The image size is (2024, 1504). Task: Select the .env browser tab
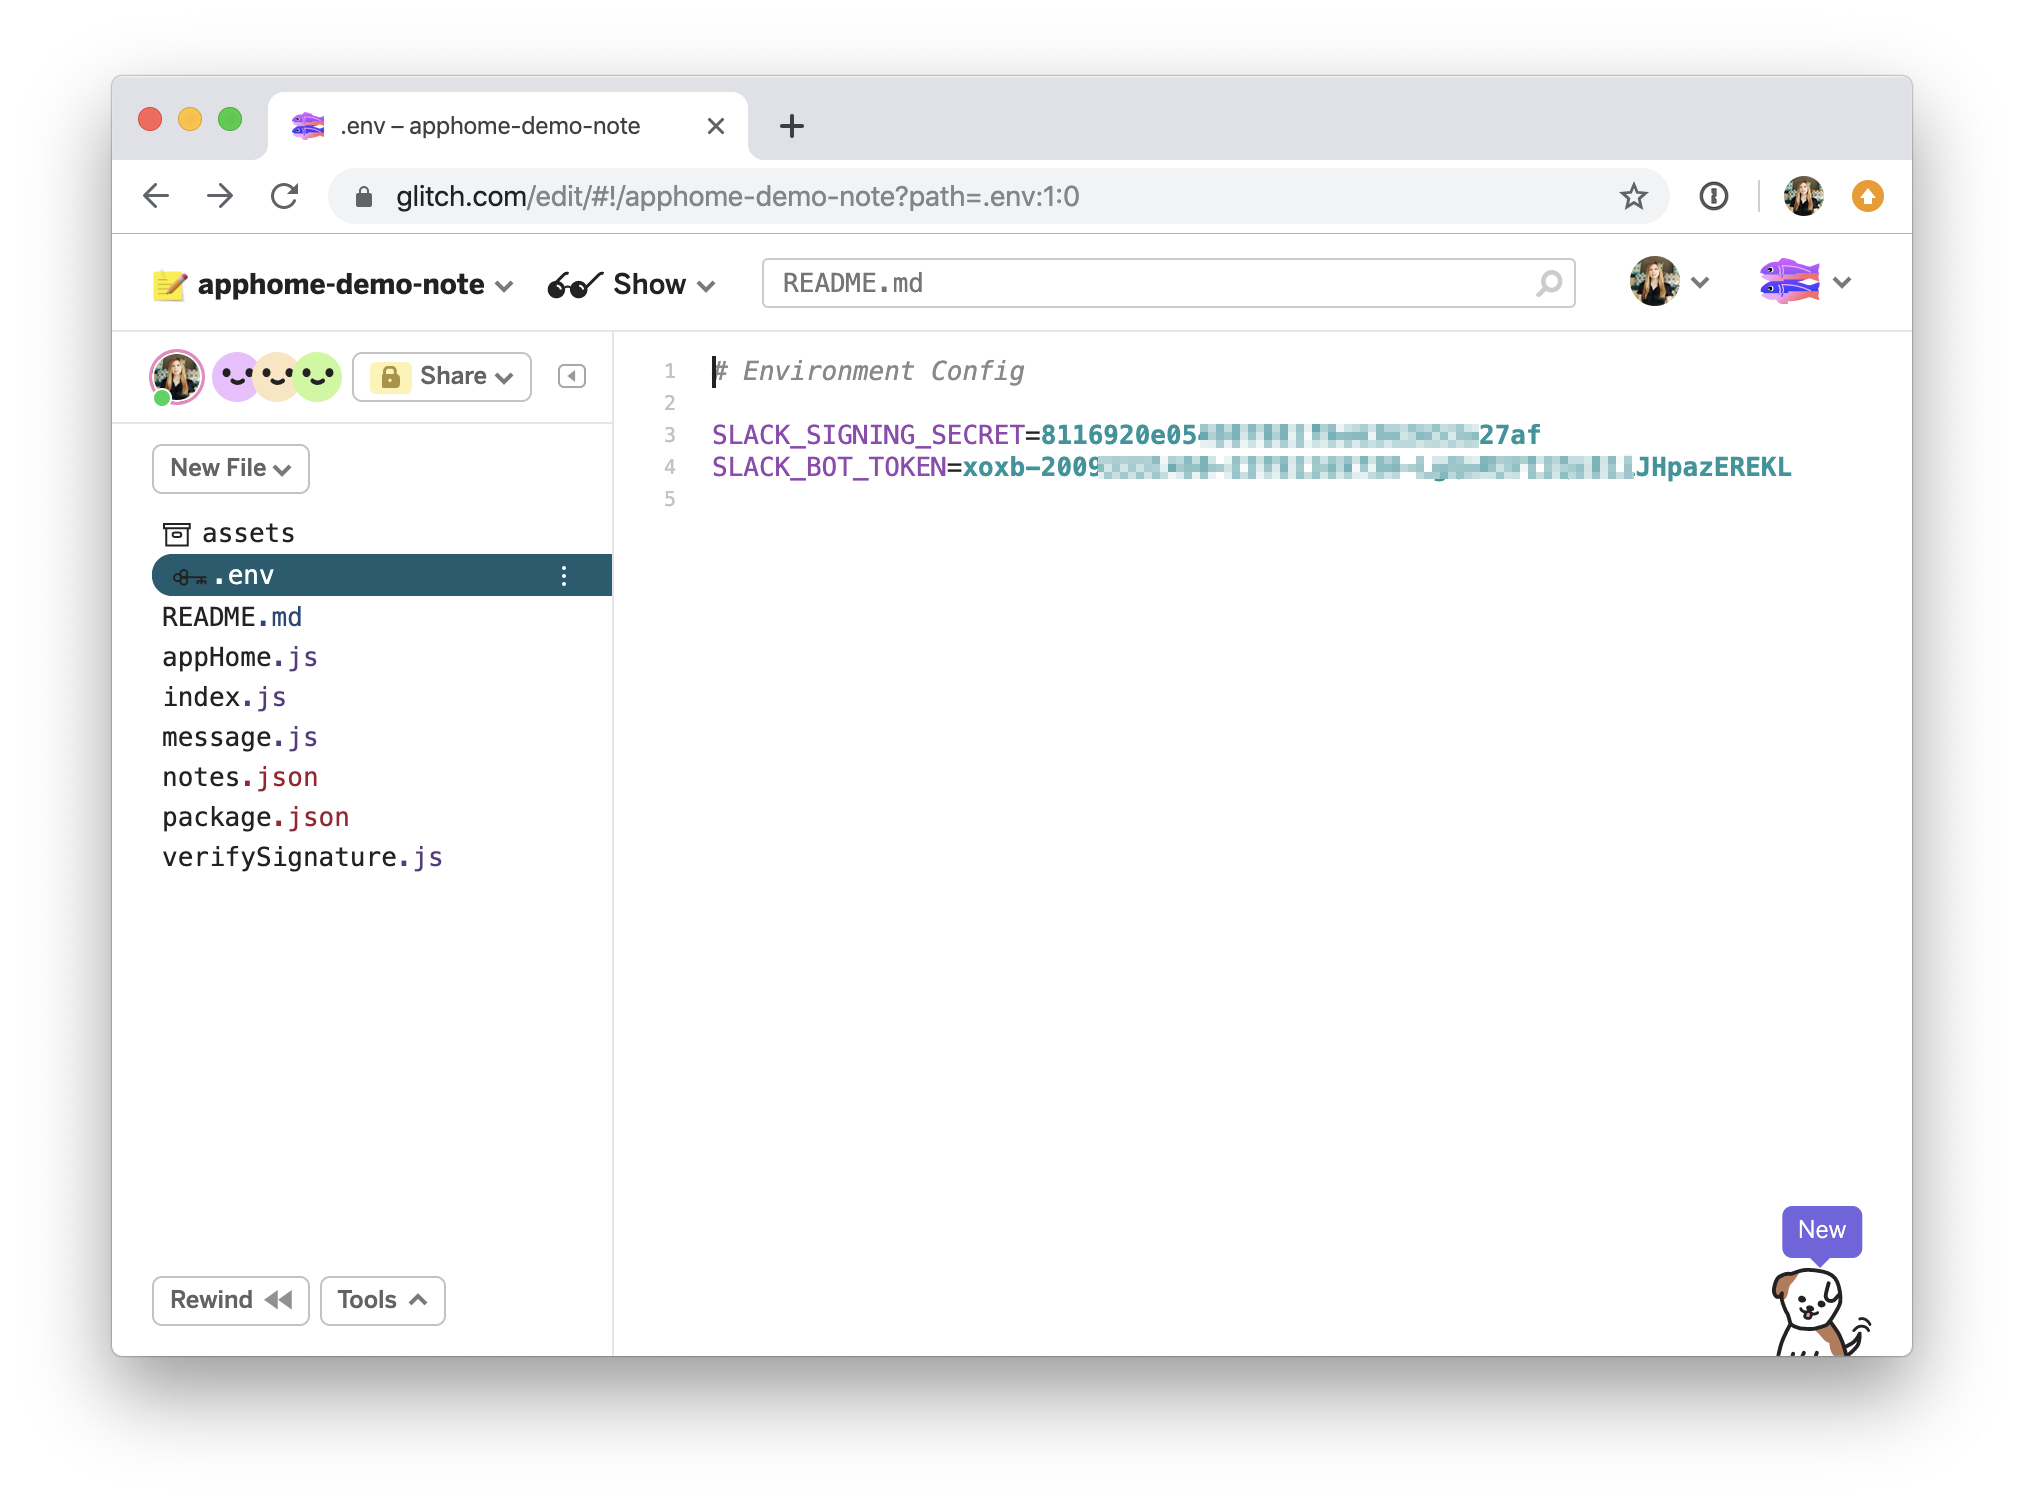490,125
